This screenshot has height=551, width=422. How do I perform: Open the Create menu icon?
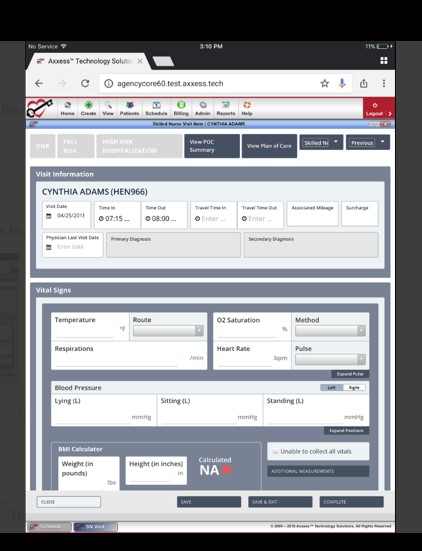(88, 105)
